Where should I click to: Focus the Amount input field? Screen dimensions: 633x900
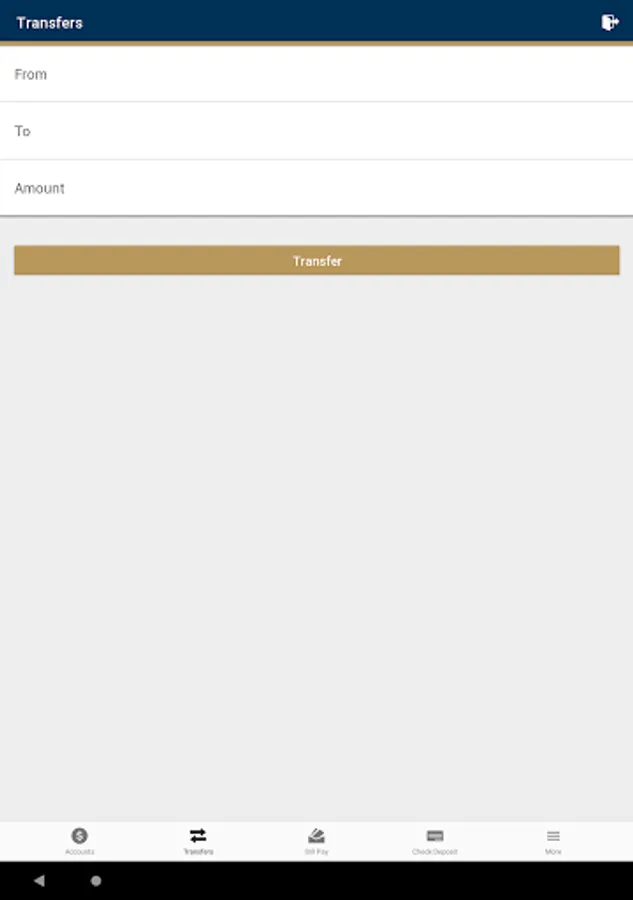(x=316, y=188)
